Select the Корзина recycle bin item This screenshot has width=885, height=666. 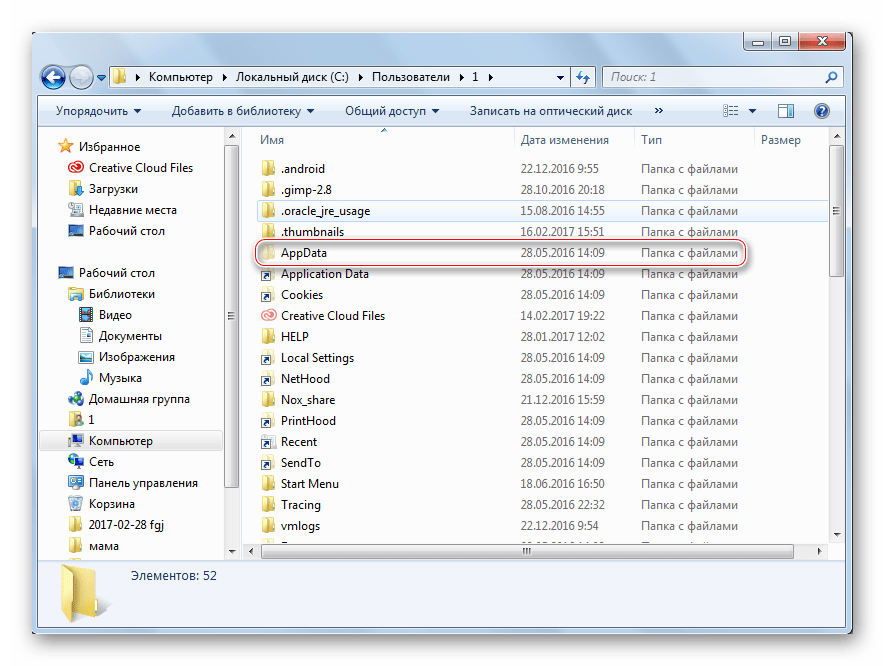coord(110,504)
